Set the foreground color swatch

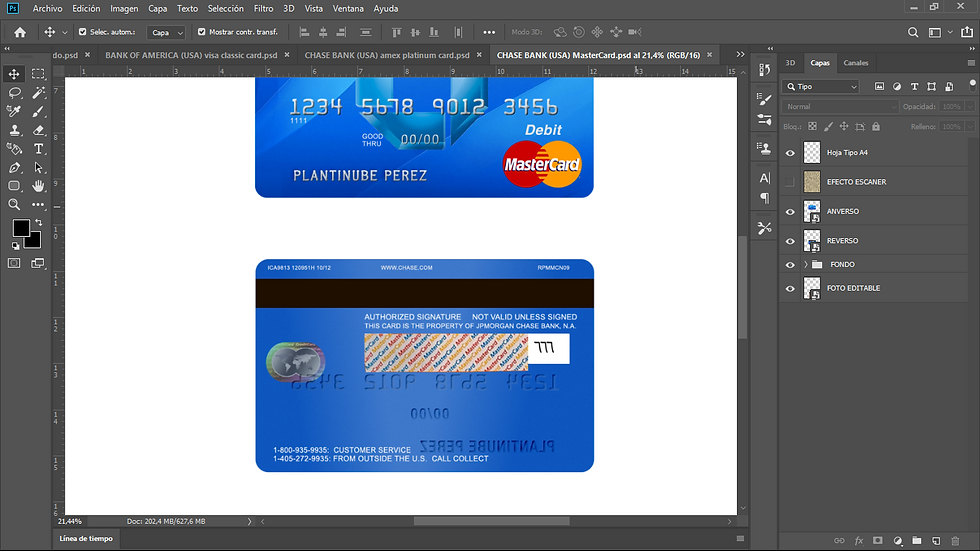[21, 228]
